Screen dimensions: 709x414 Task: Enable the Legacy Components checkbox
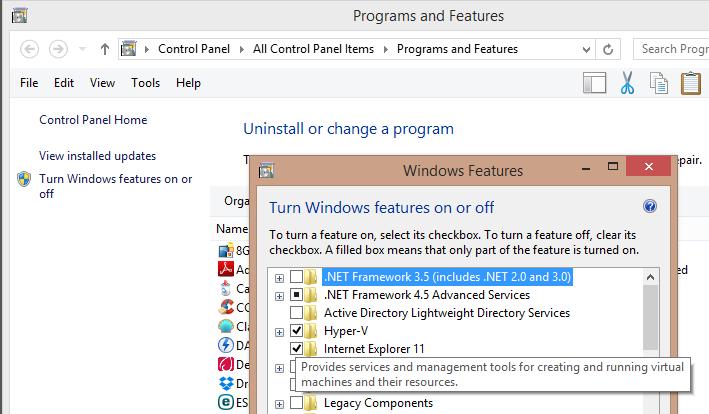(x=296, y=403)
